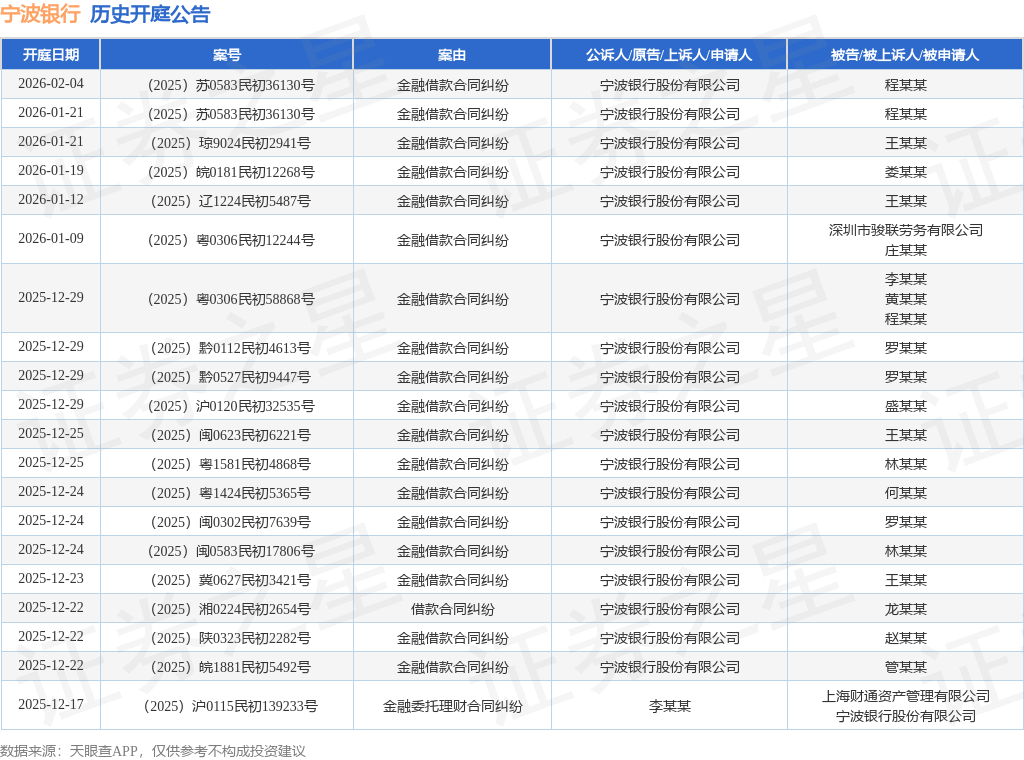The height and width of the screenshot is (760, 1024).
Task: Click defendant 黄某某
Action: point(905,299)
